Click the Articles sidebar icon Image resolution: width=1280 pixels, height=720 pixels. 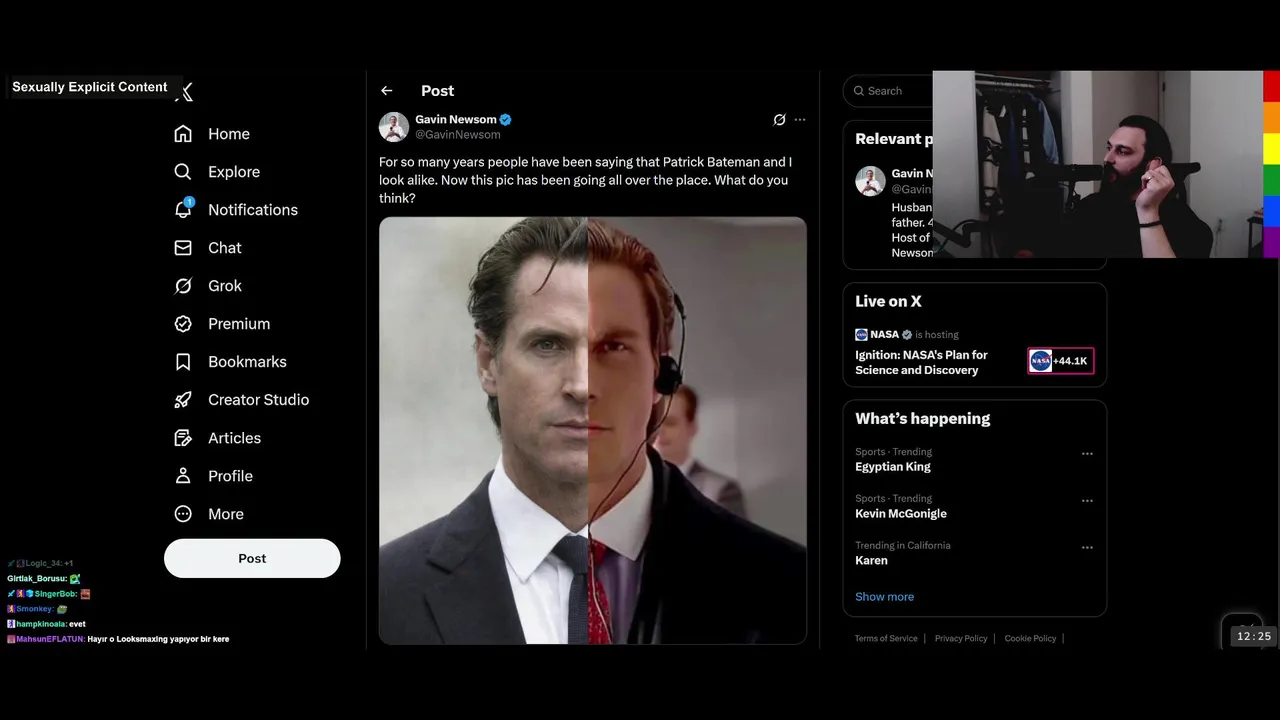coord(183,438)
